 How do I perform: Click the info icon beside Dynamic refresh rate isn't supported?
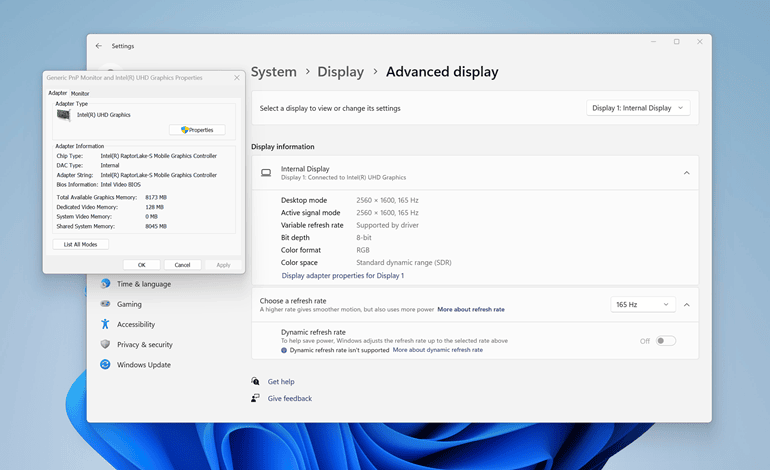pos(284,350)
